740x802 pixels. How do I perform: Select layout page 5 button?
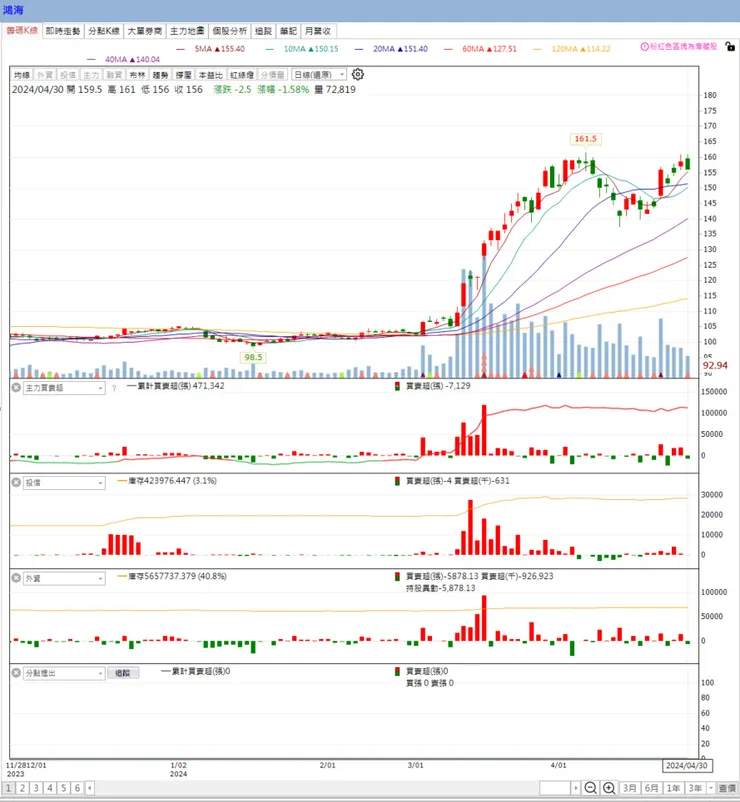[x=64, y=788]
